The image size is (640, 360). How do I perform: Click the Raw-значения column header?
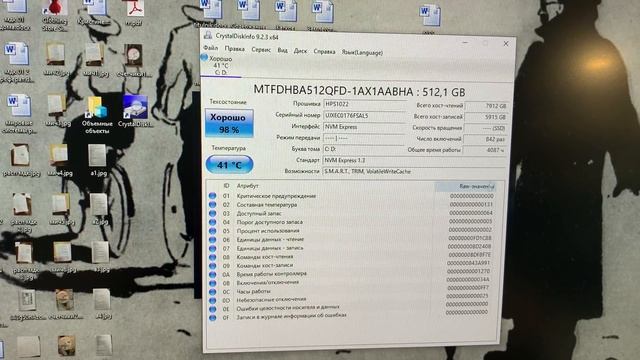[465, 187]
